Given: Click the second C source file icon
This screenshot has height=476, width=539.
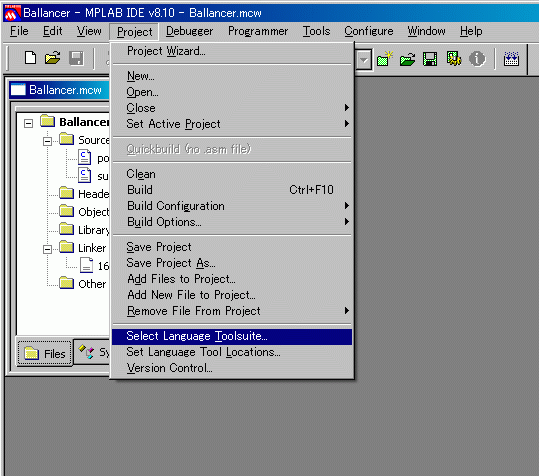Looking at the screenshot, I should point(85,175).
